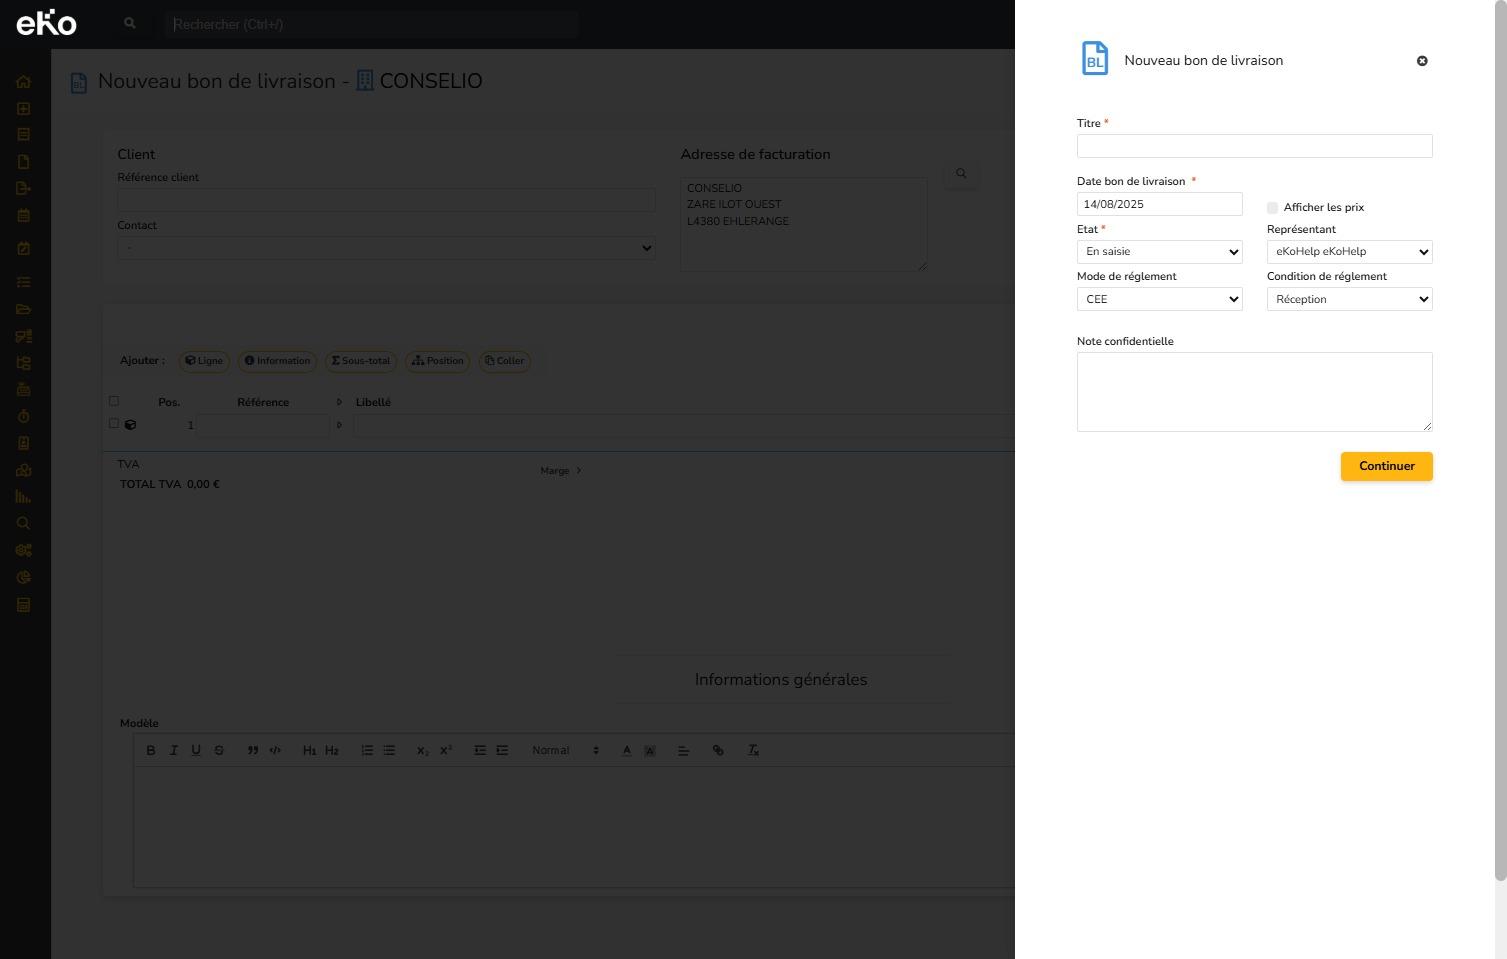The height and width of the screenshot is (959, 1507).
Task: Toggle bold in the Modèle editor
Action: pos(151,750)
